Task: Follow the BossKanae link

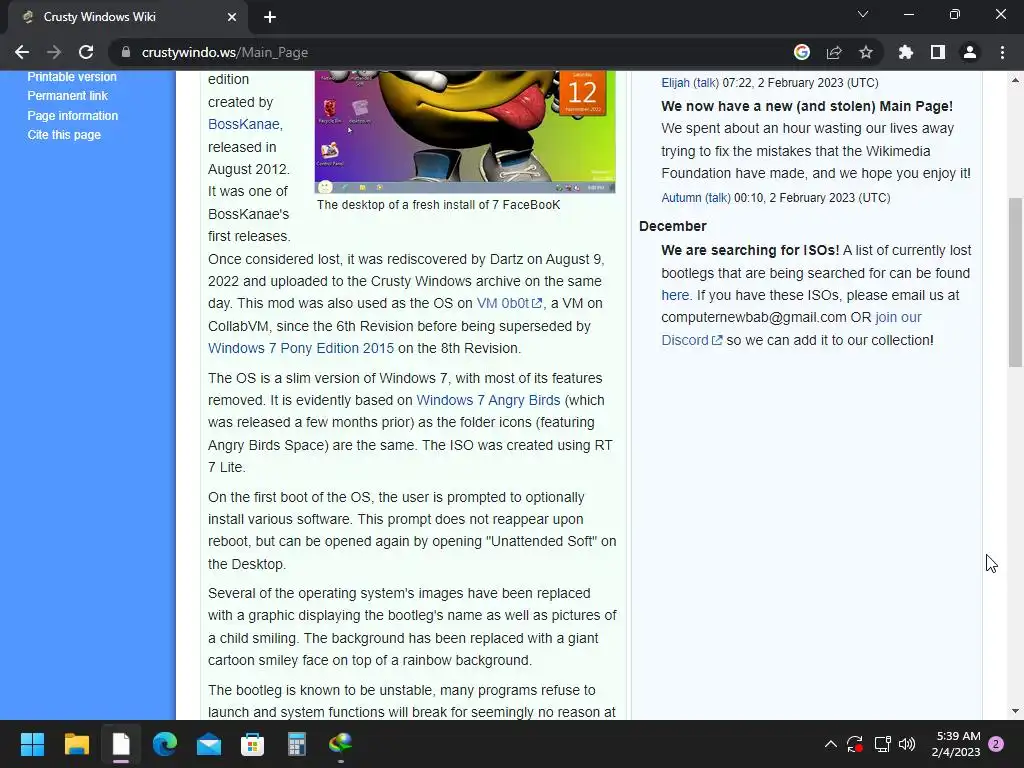Action: (244, 124)
